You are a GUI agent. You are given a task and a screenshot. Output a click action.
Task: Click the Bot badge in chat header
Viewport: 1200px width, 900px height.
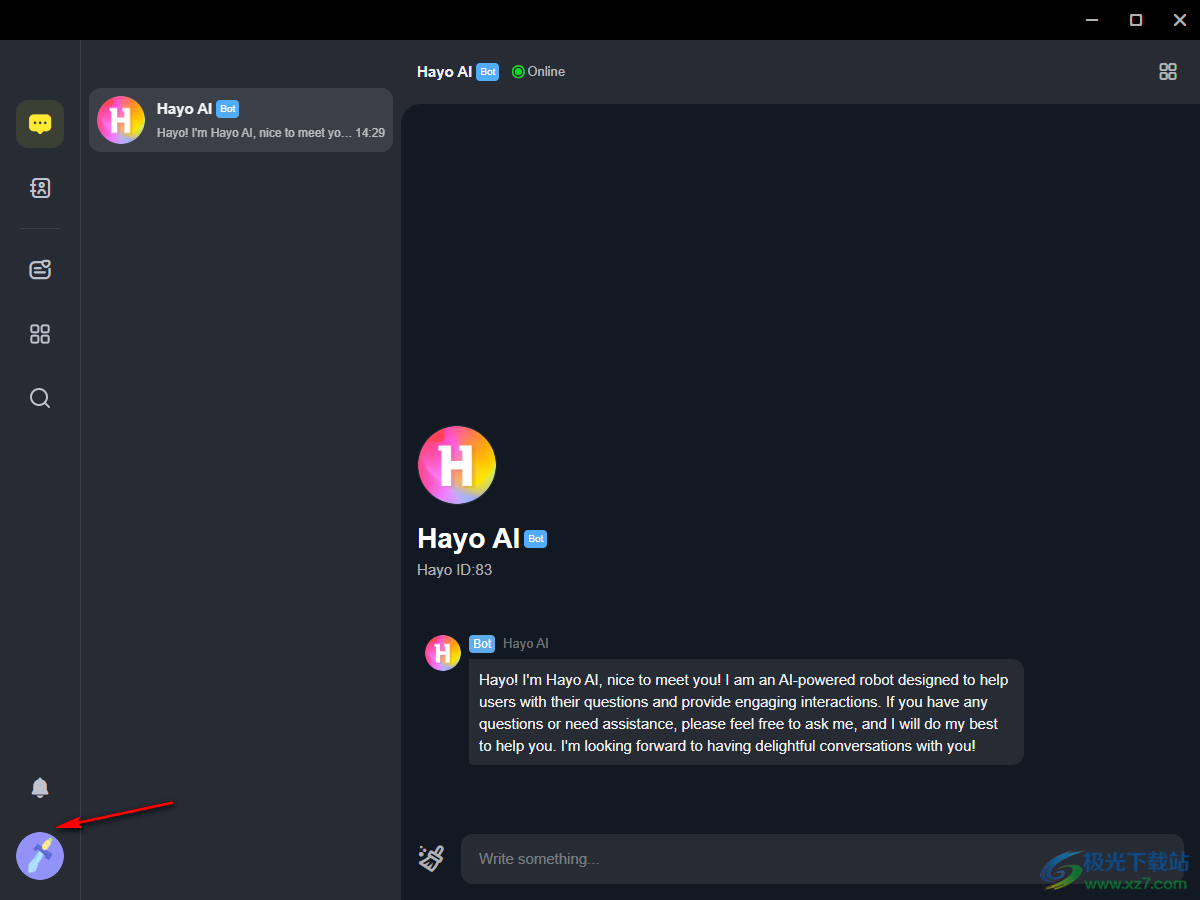[487, 72]
